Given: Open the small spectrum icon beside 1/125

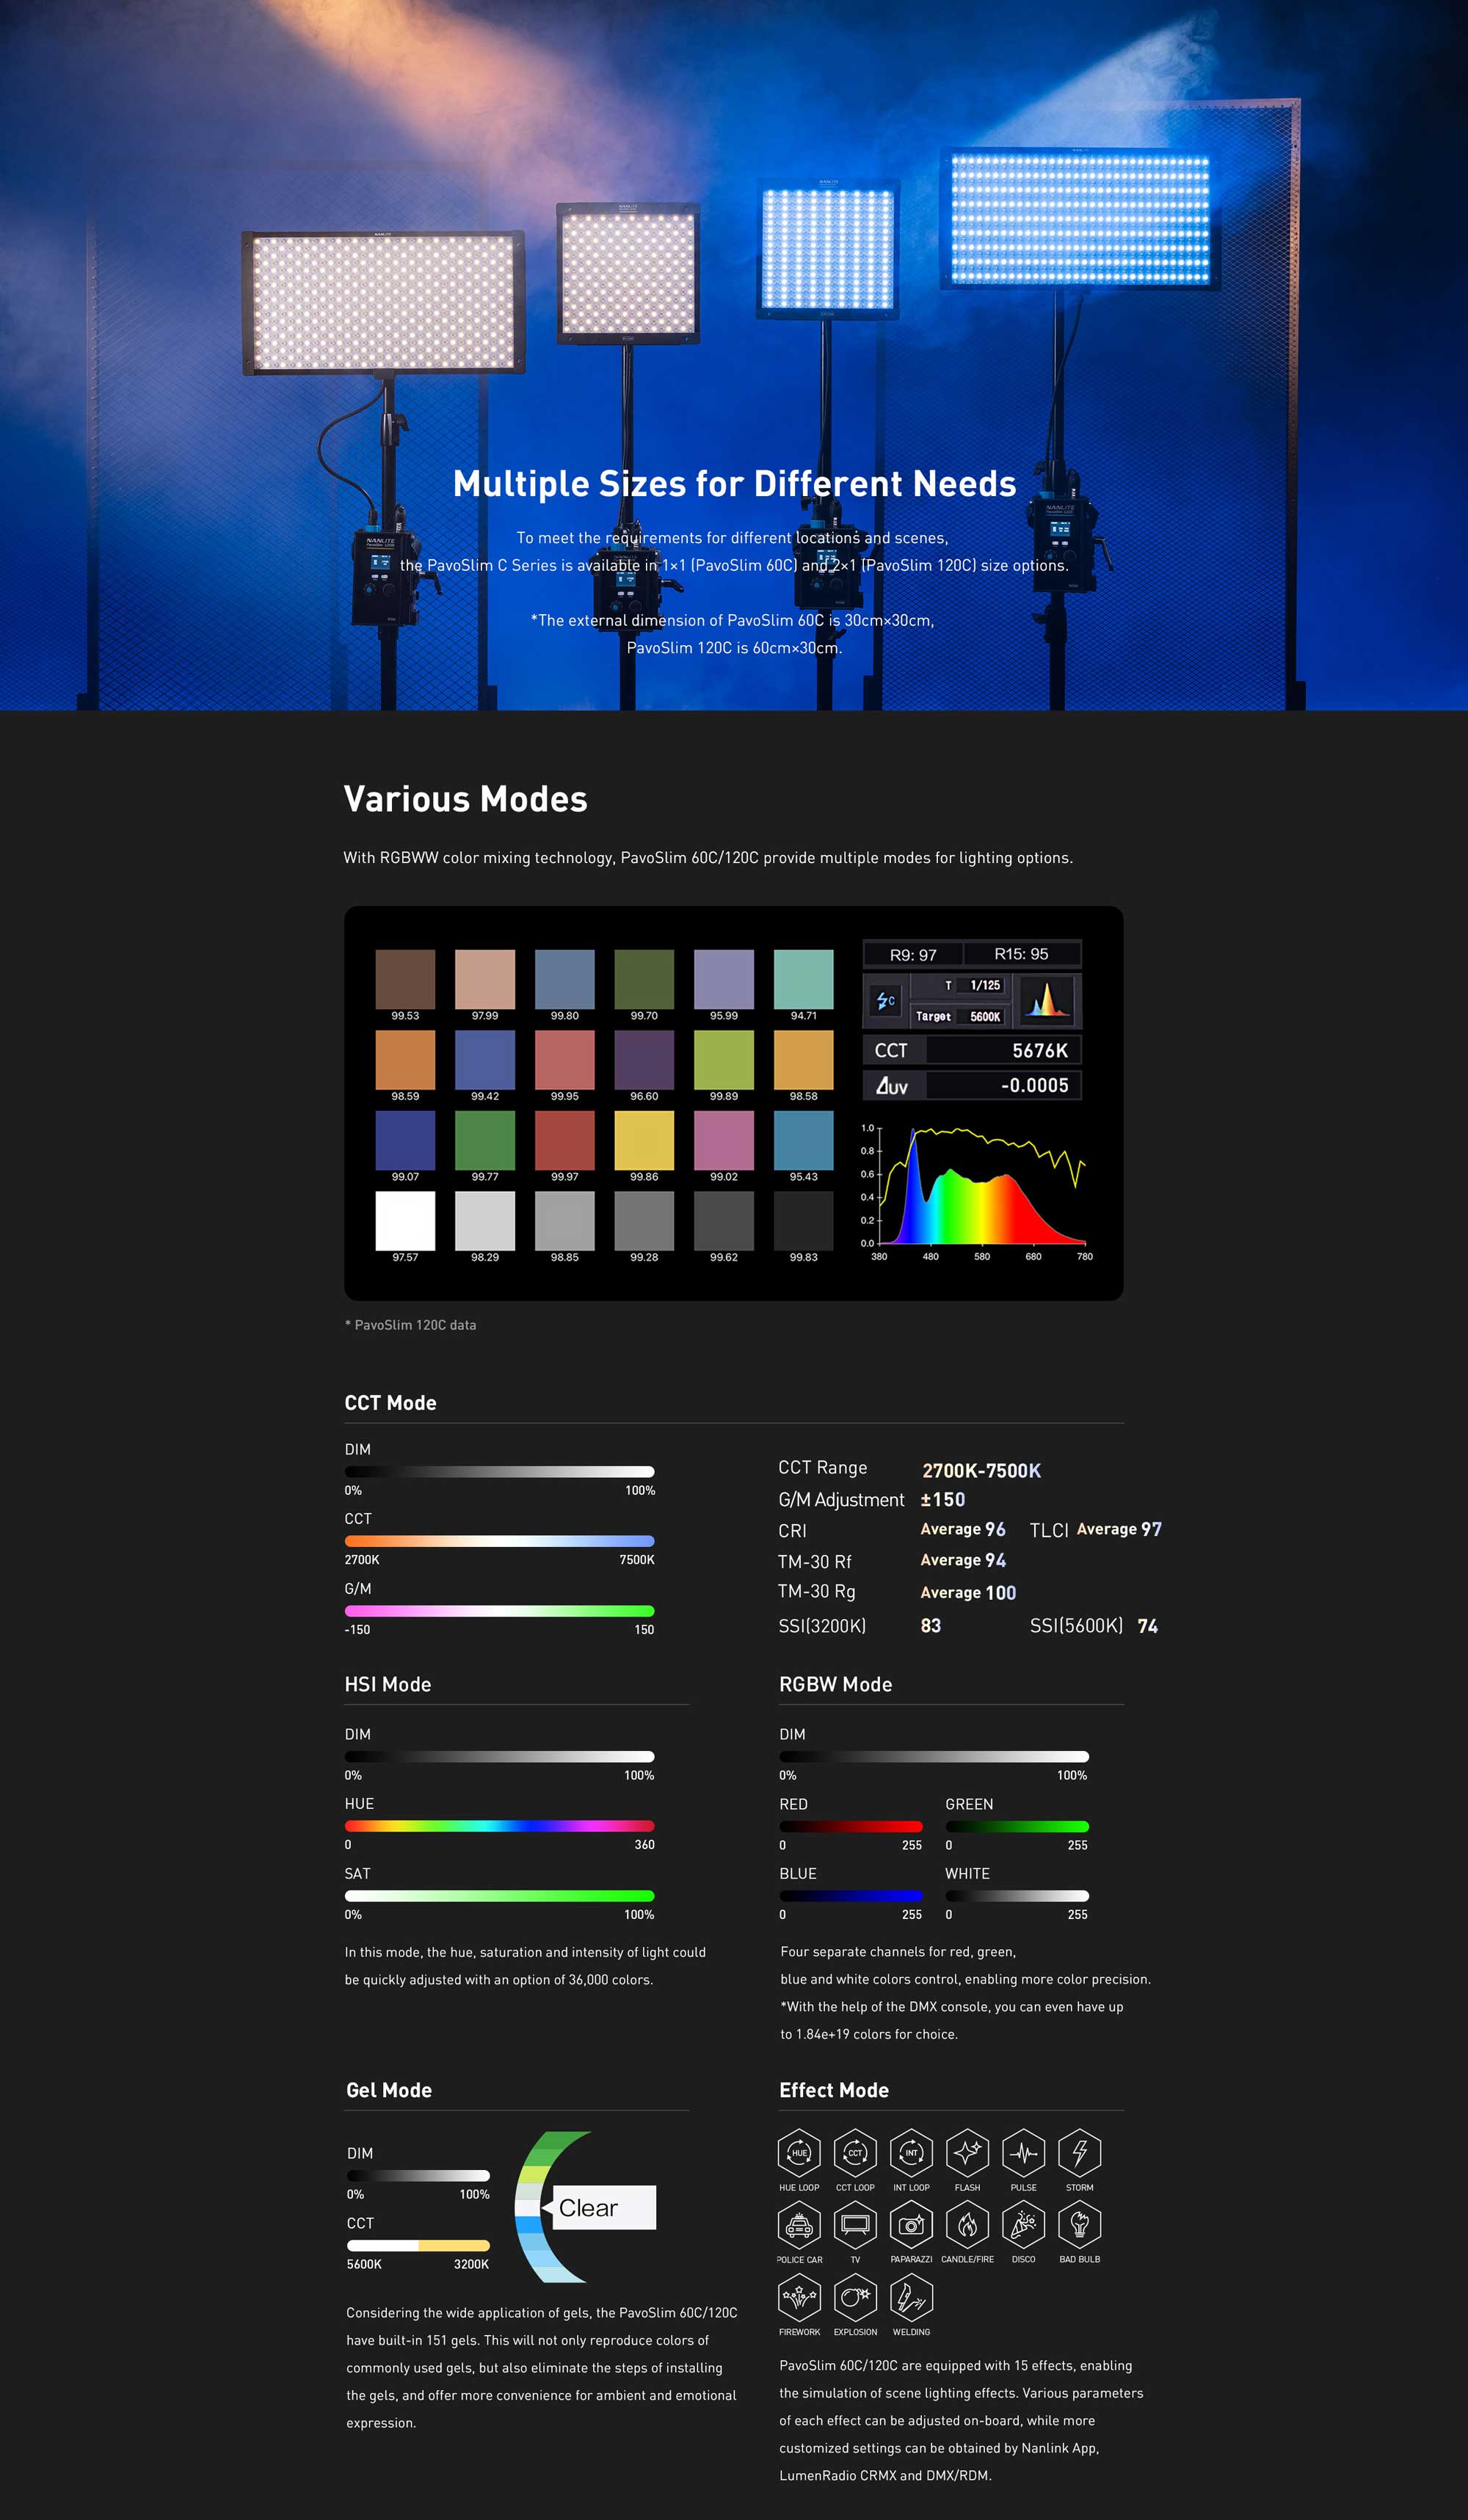Looking at the screenshot, I should 1046,1000.
